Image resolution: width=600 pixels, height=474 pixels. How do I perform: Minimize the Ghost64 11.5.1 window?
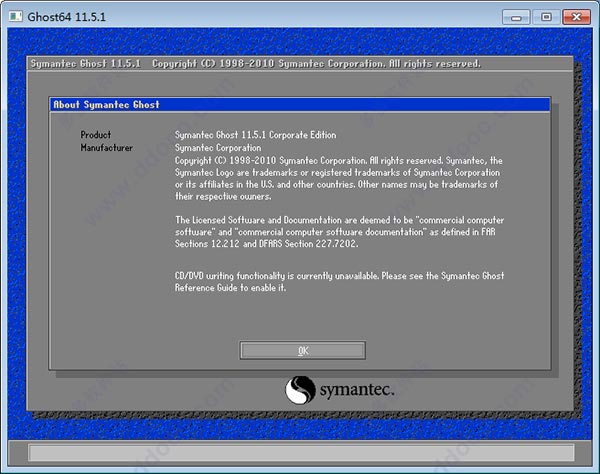(516, 17)
